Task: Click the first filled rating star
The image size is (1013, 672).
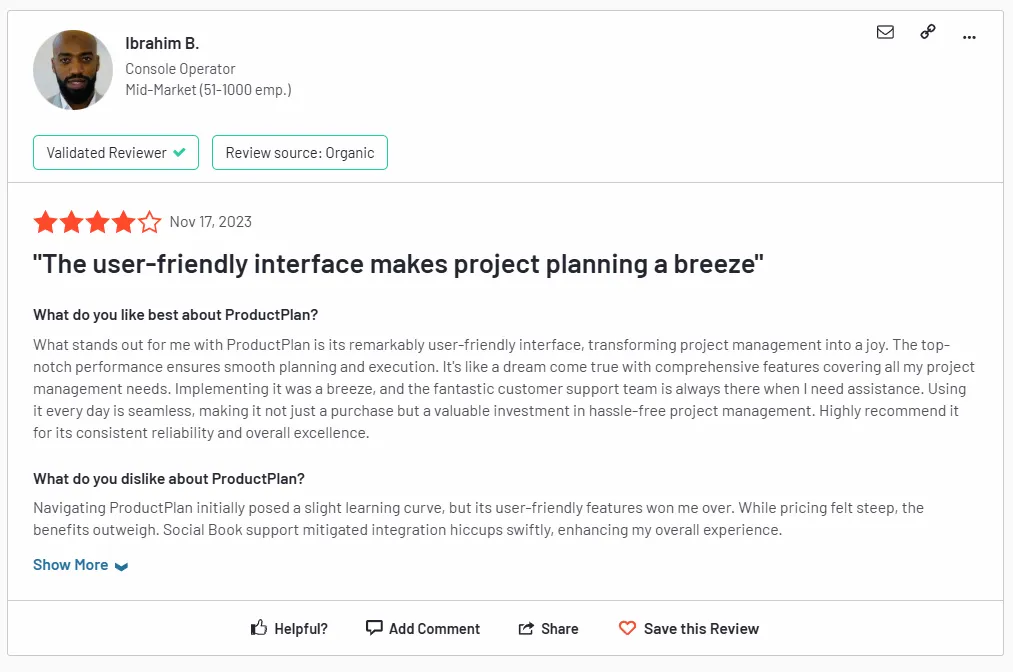Action: (x=45, y=222)
